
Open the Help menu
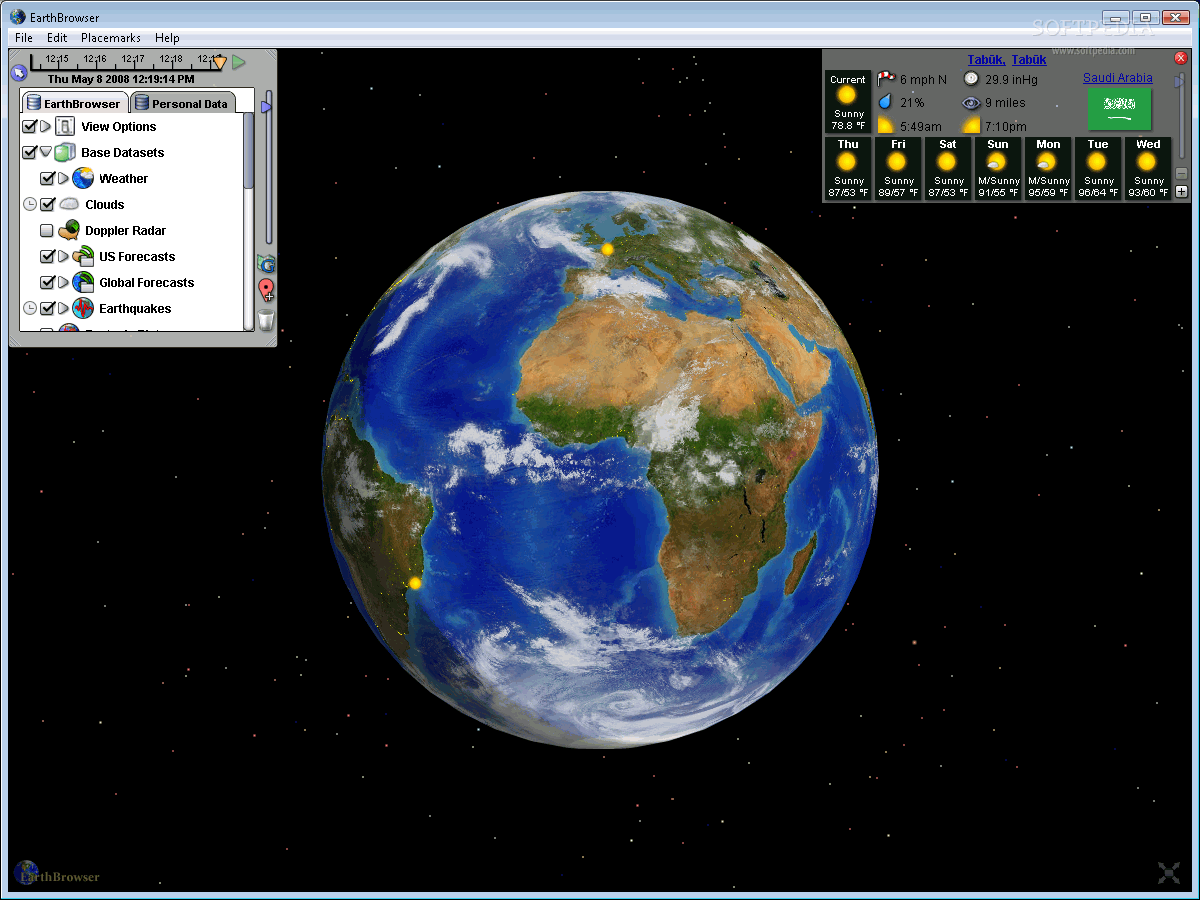[167, 38]
